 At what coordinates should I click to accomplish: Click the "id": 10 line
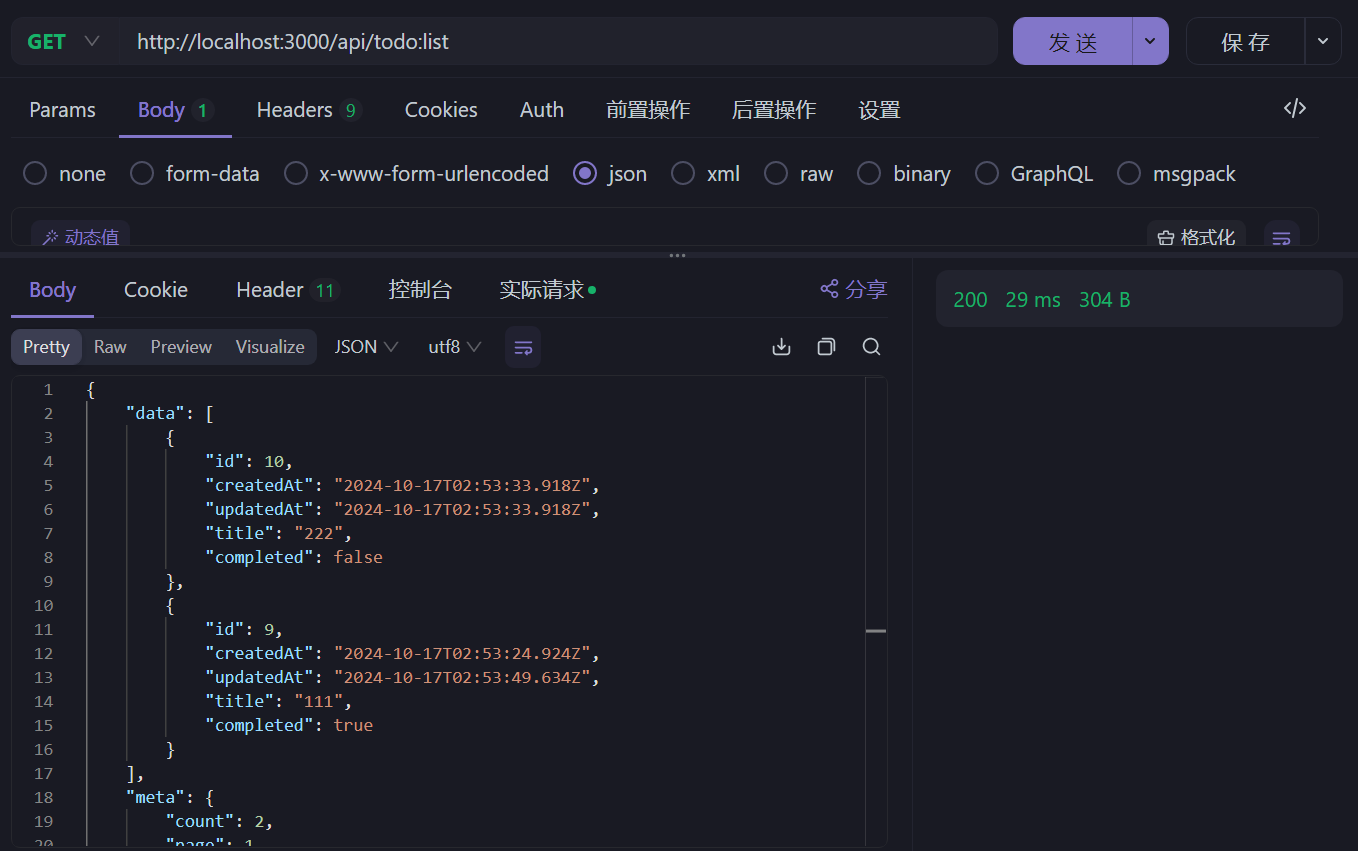pyautogui.click(x=249, y=461)
